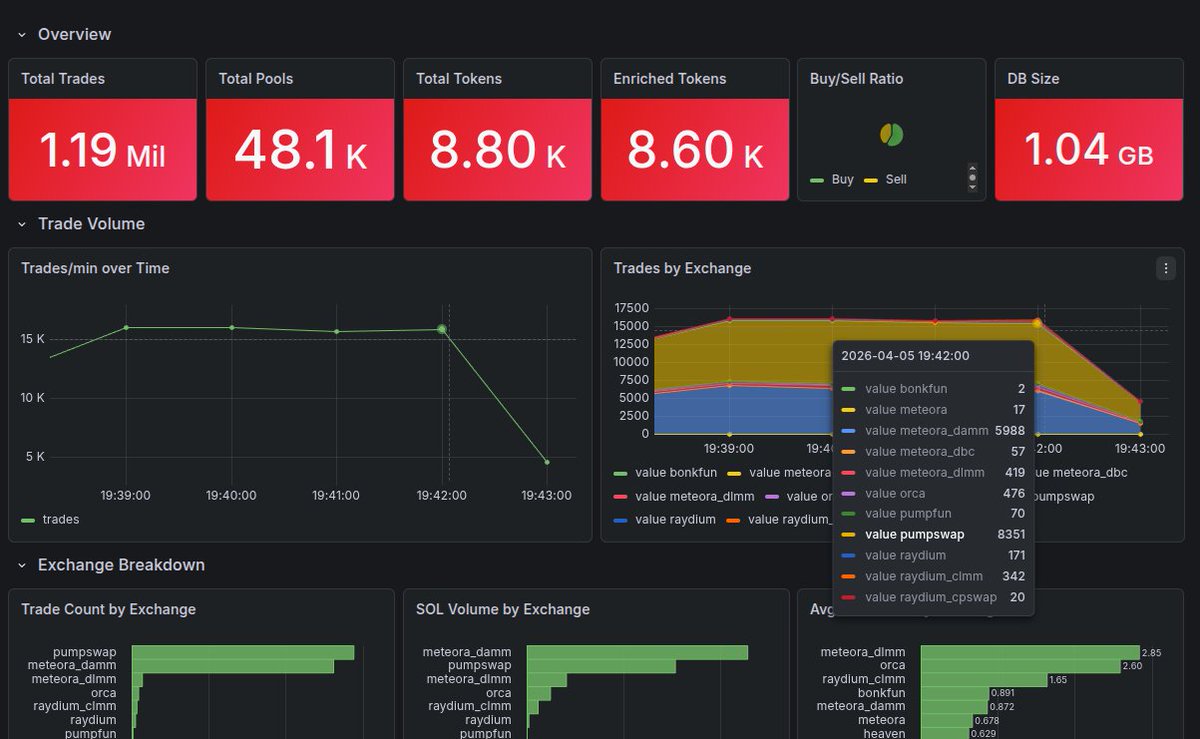
Task: Click the 48.1 K stat value
Action: pyautogui.click(x=300, y=151)
